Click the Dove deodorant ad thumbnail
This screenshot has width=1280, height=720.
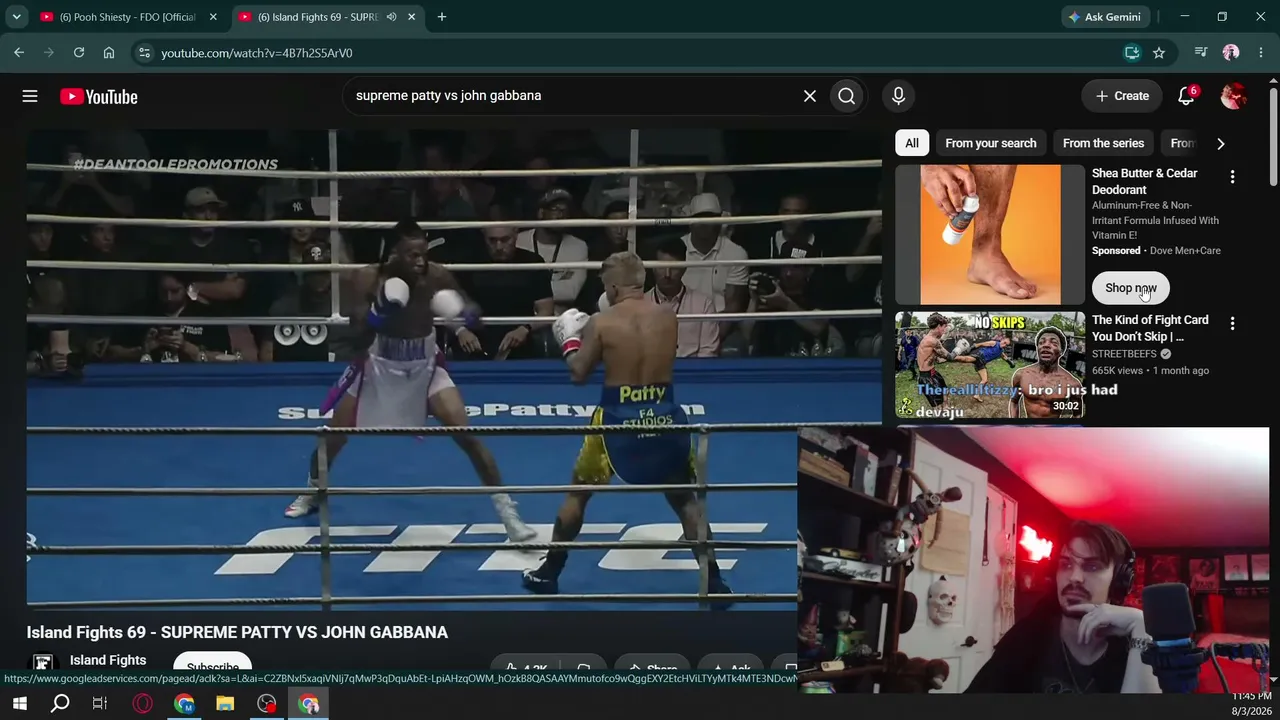click(990, 235)
